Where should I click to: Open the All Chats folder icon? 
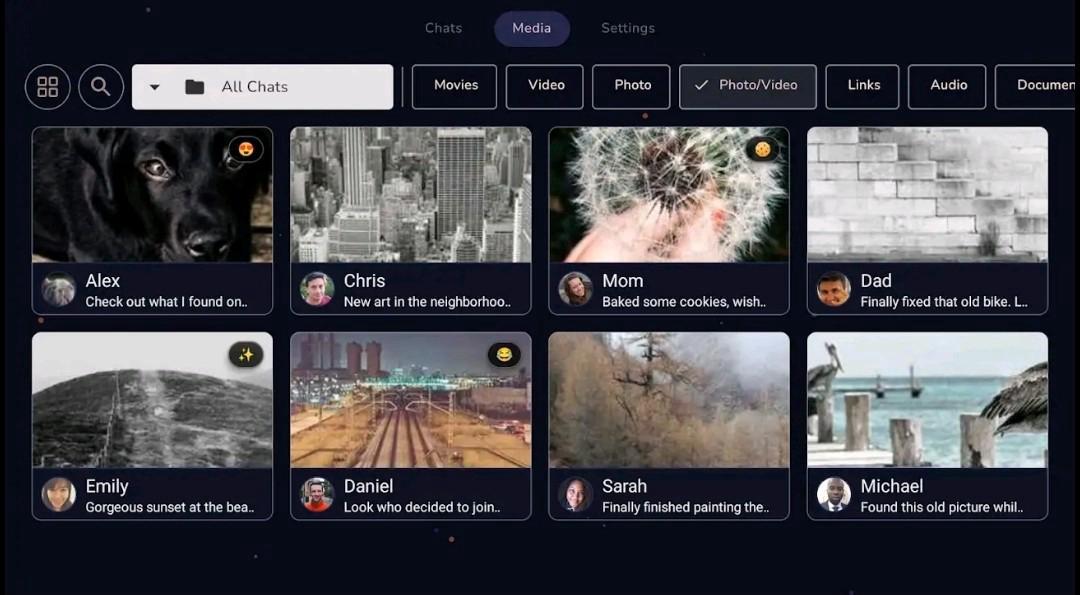click(x=193, y=87)
